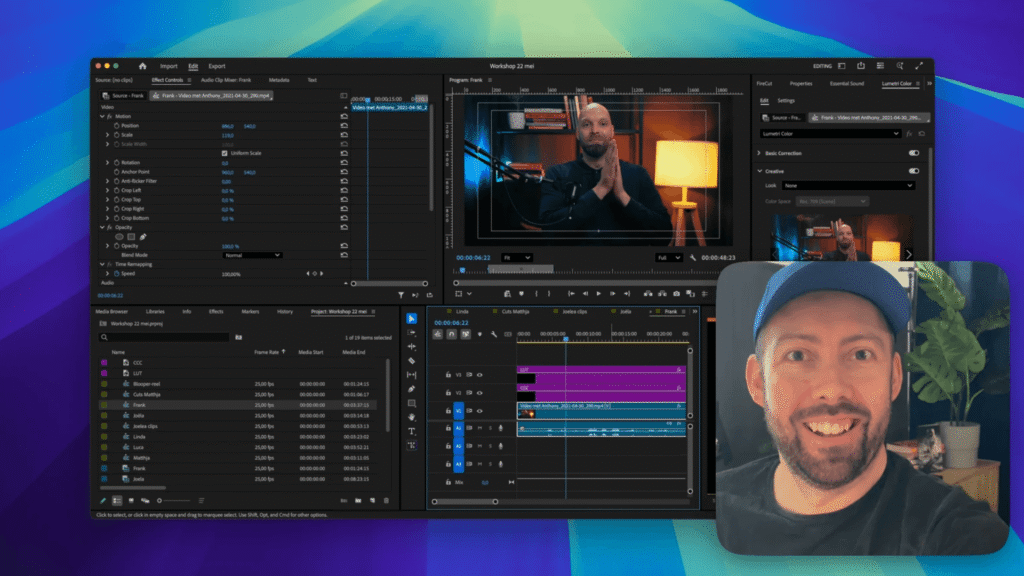Click the Home icon in the header
Image resolution: width=1024 pixels, height=576 pixels.
(142, 66)
